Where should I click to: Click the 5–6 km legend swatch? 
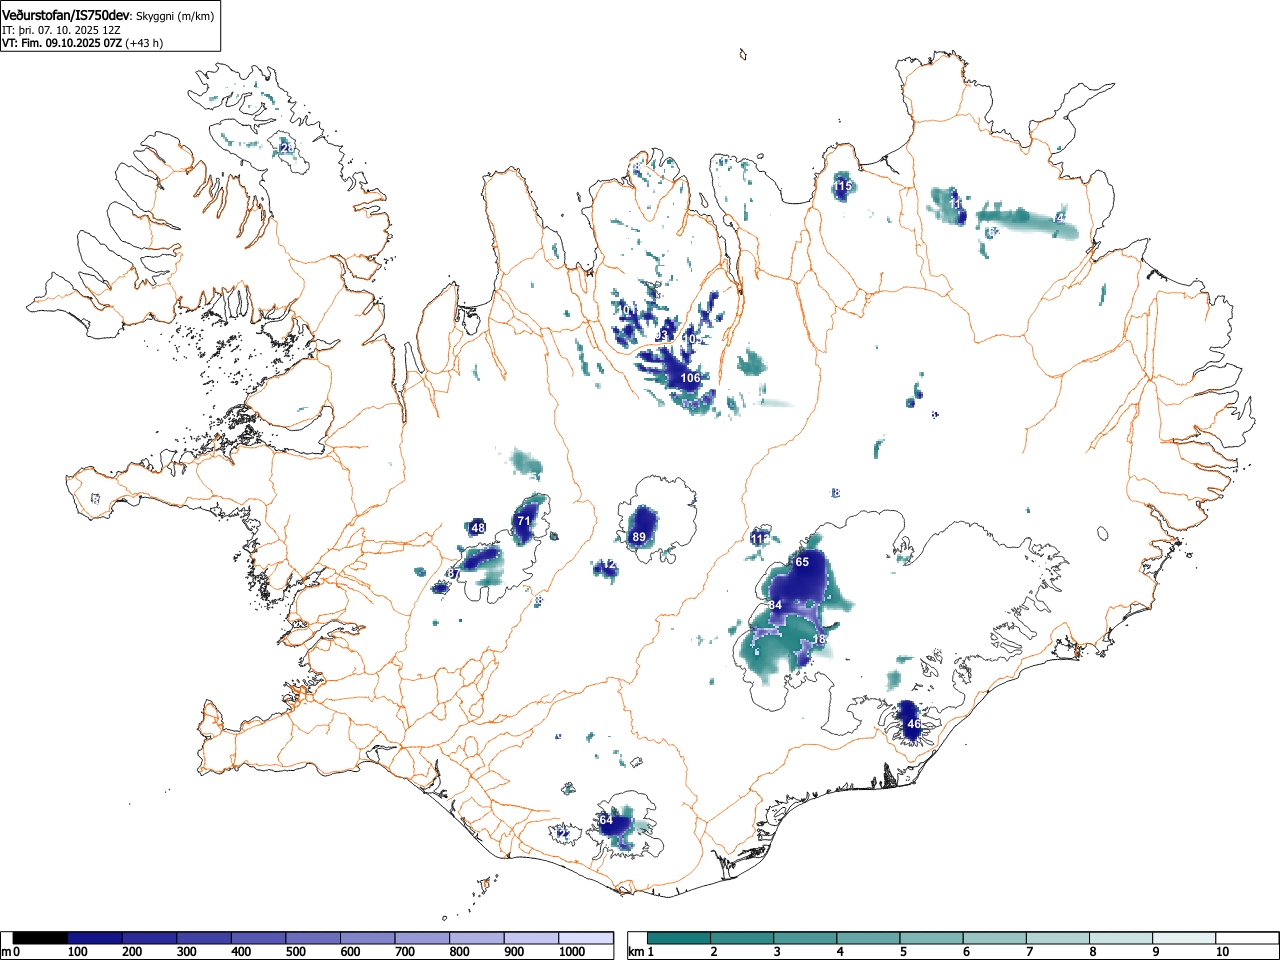932,938
